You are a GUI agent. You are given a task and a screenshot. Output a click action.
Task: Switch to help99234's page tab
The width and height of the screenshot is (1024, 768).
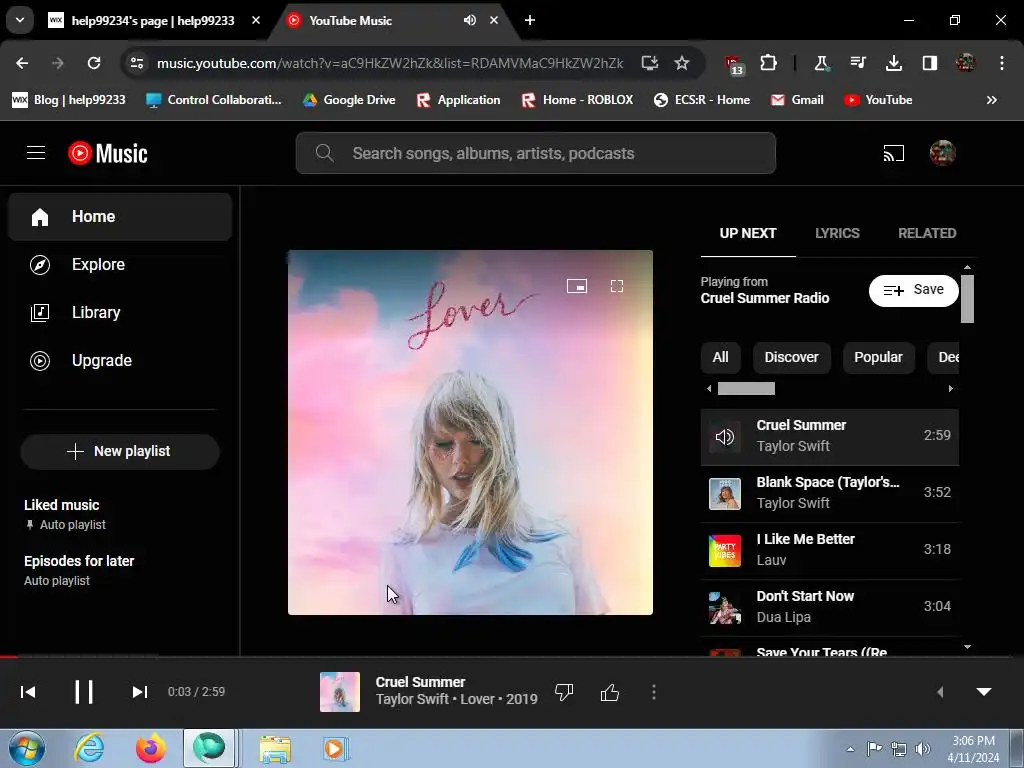[152, 21]
